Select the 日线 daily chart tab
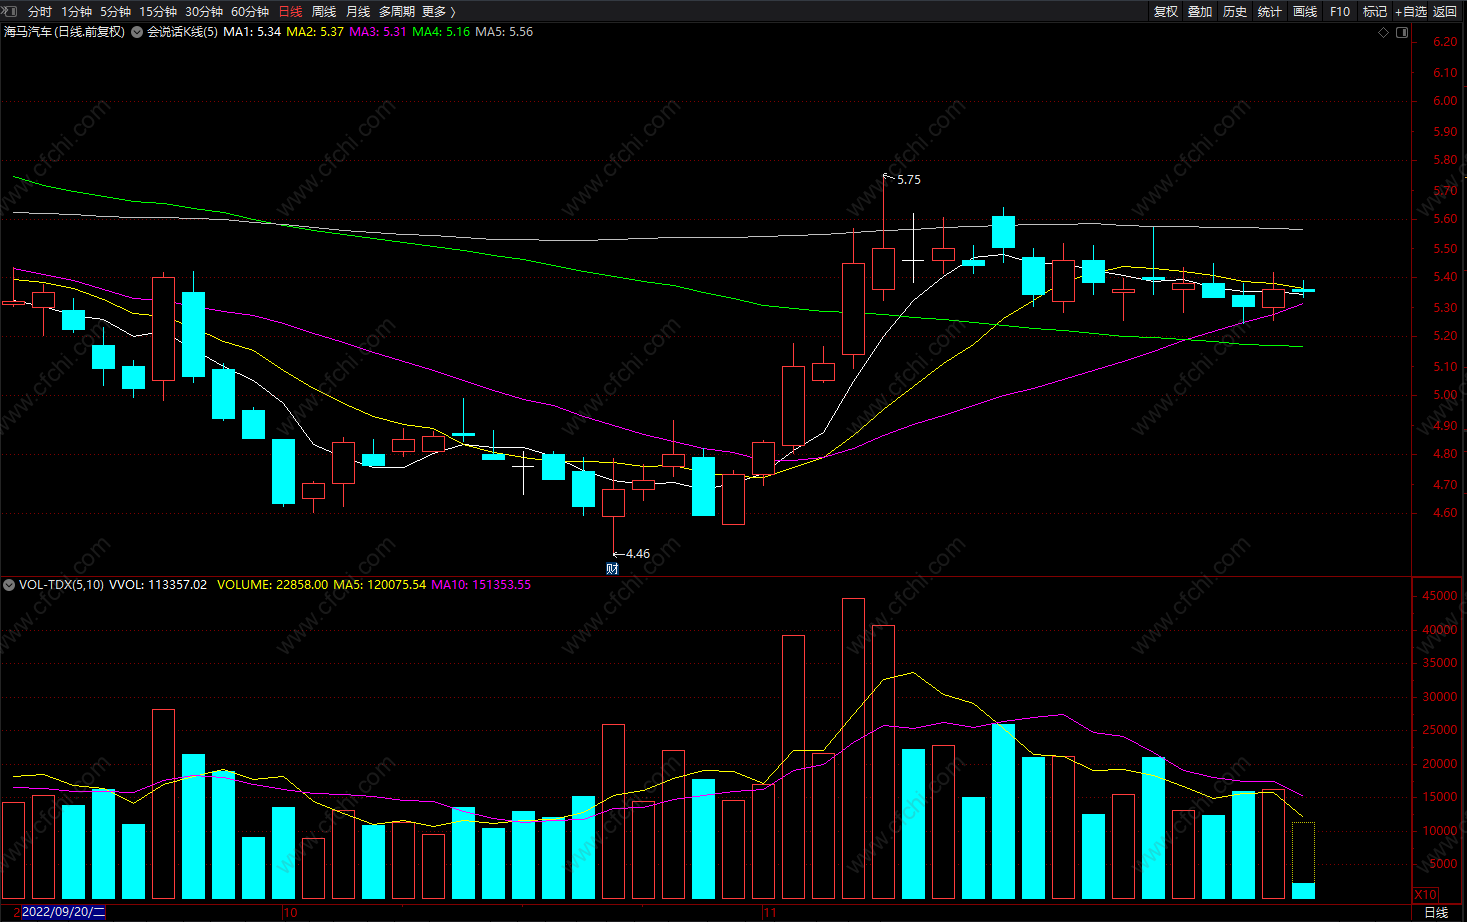 [x=290, y=12]
